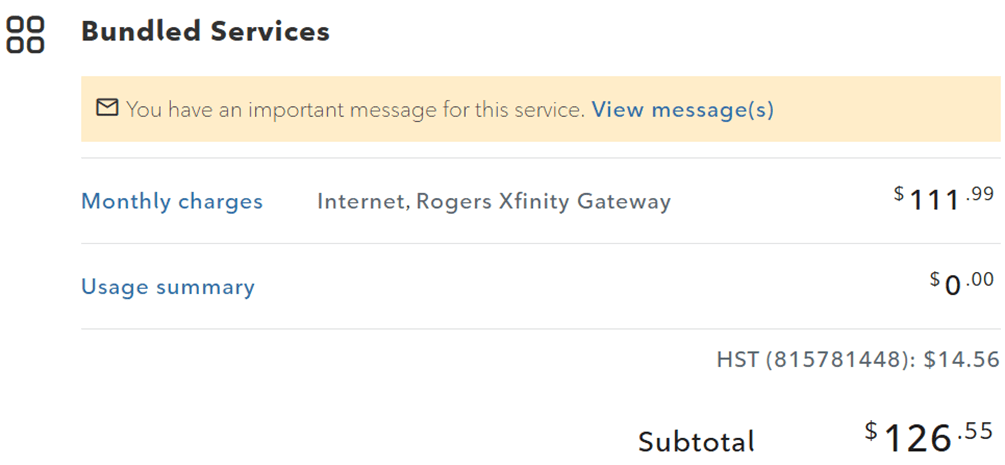Click the large 126 in the subtotal
Screen dimensions: 1005x465
point(918,438)
